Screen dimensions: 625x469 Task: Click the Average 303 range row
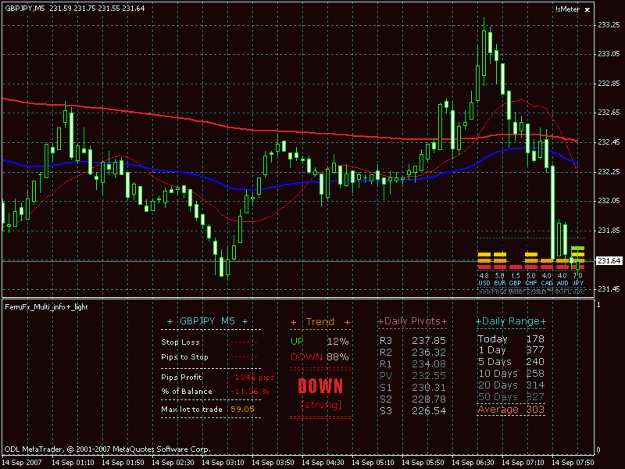click(511, 410)
